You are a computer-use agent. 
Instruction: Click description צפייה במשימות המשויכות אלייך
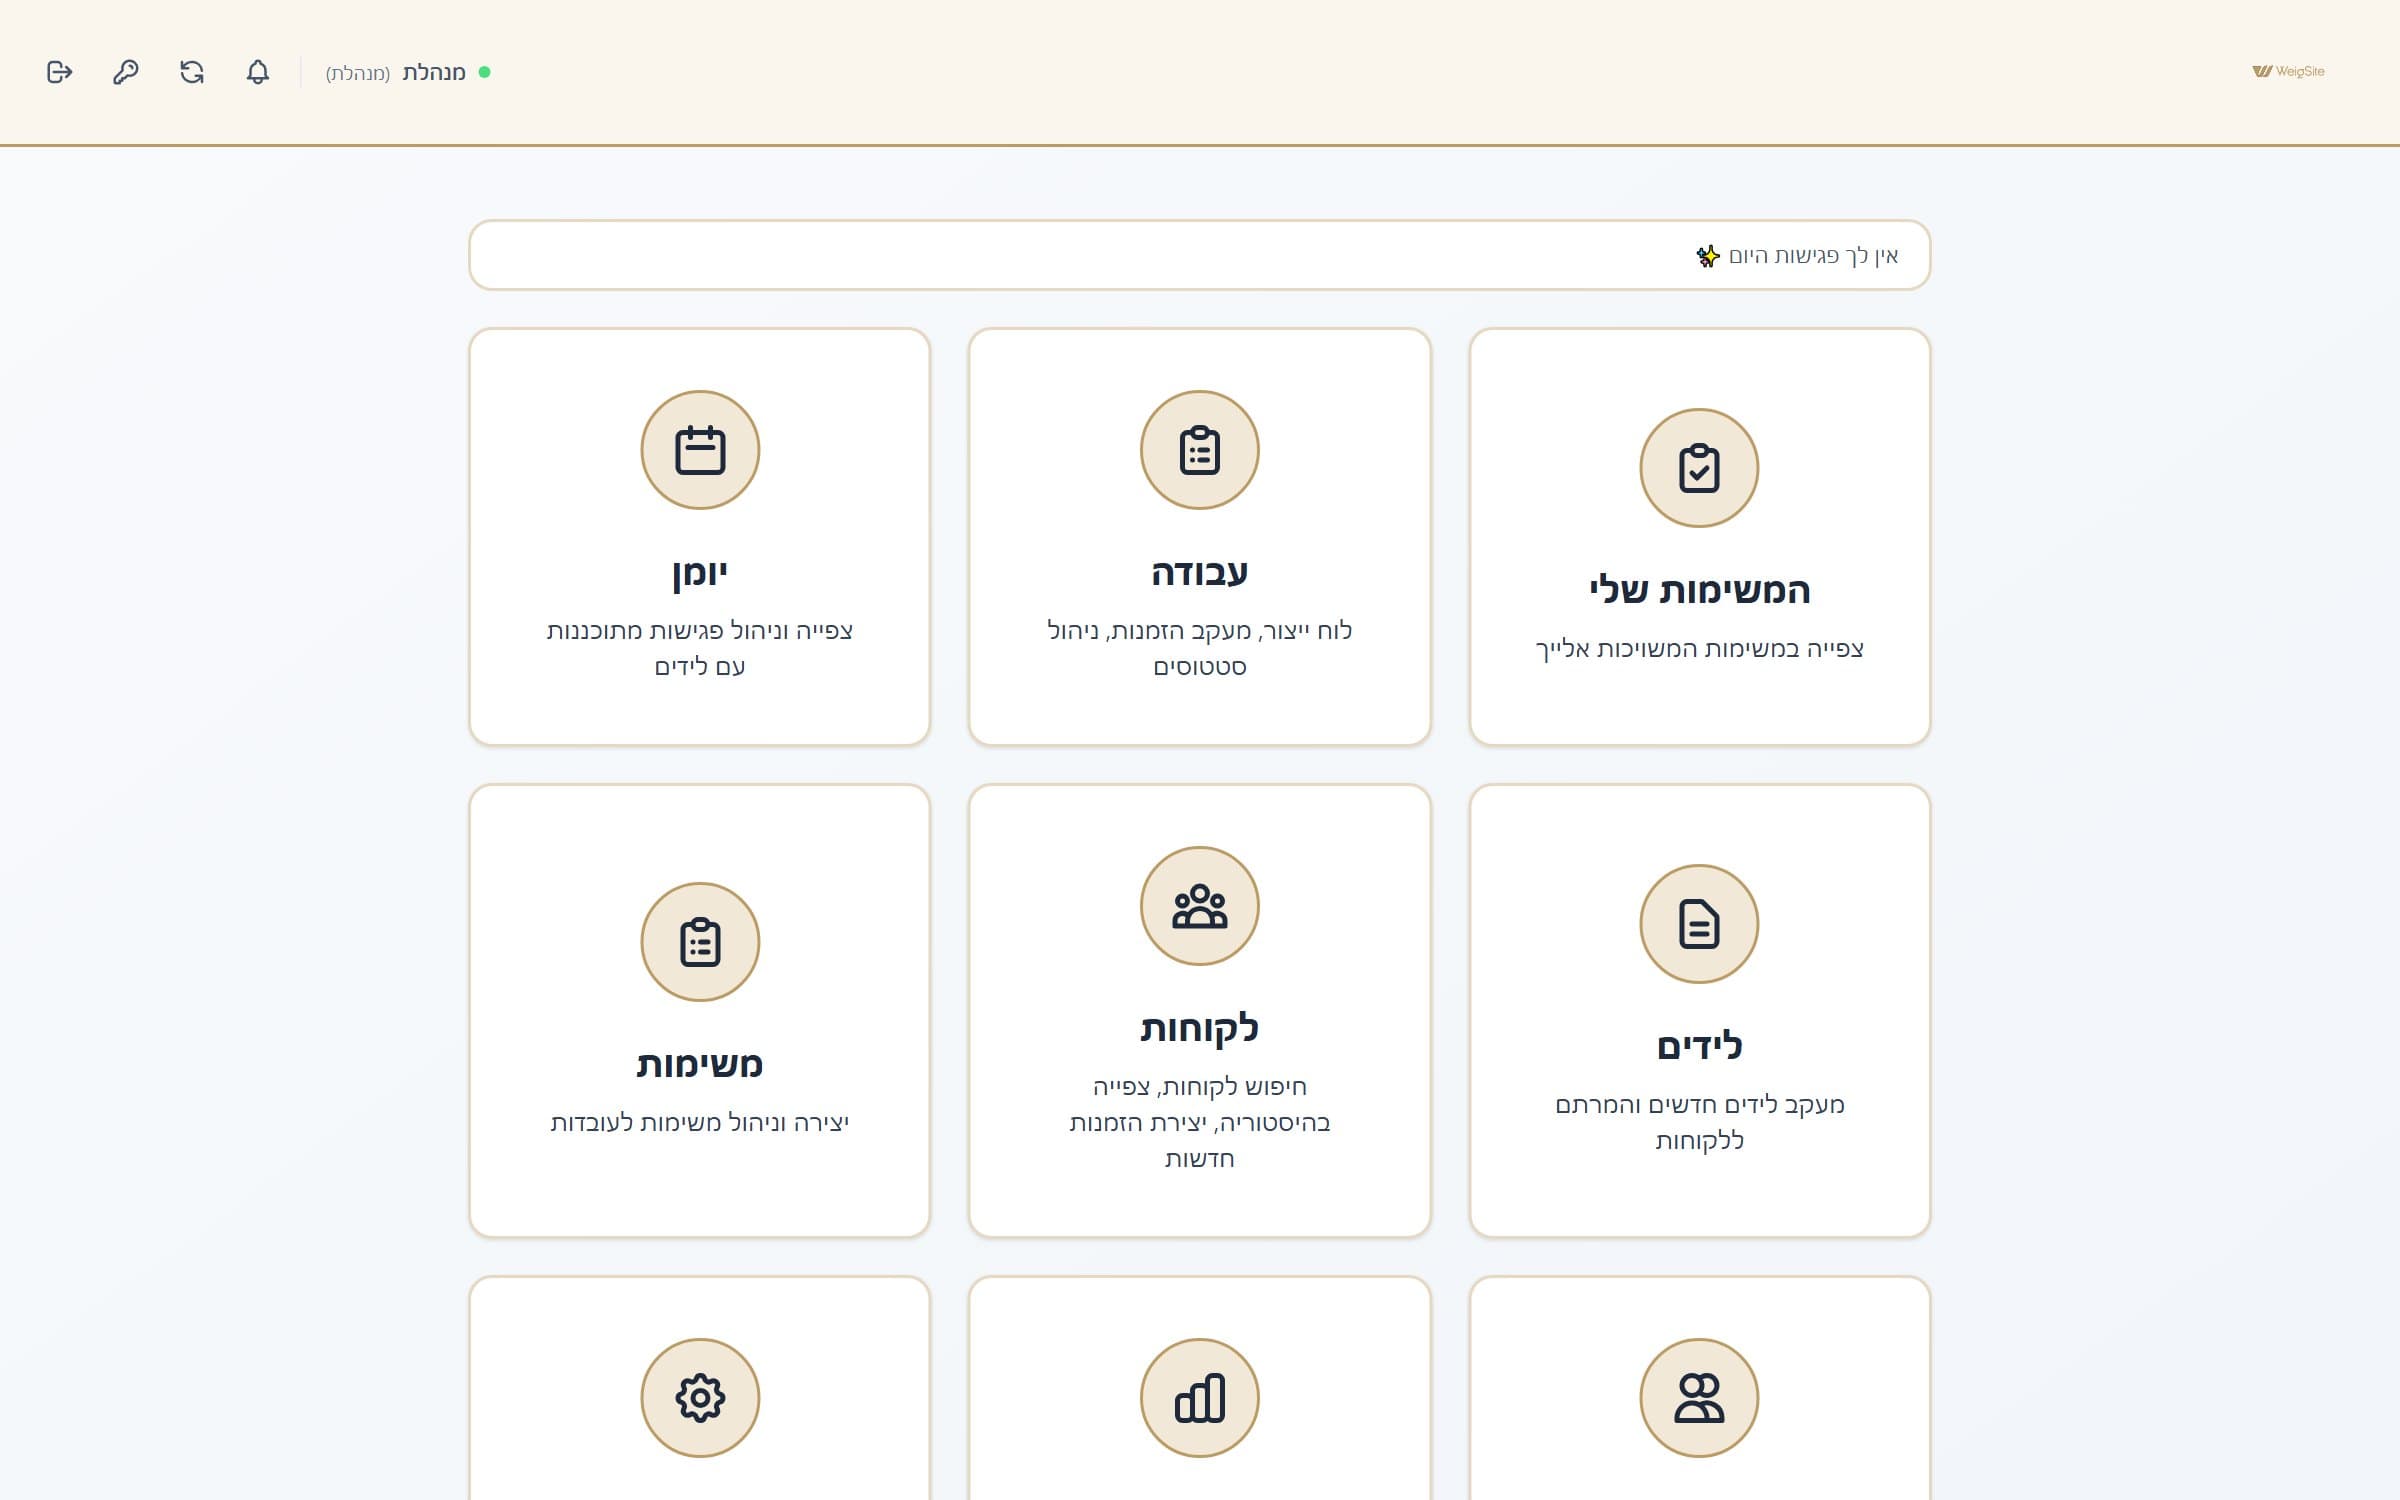click(x=1699, y=648)
